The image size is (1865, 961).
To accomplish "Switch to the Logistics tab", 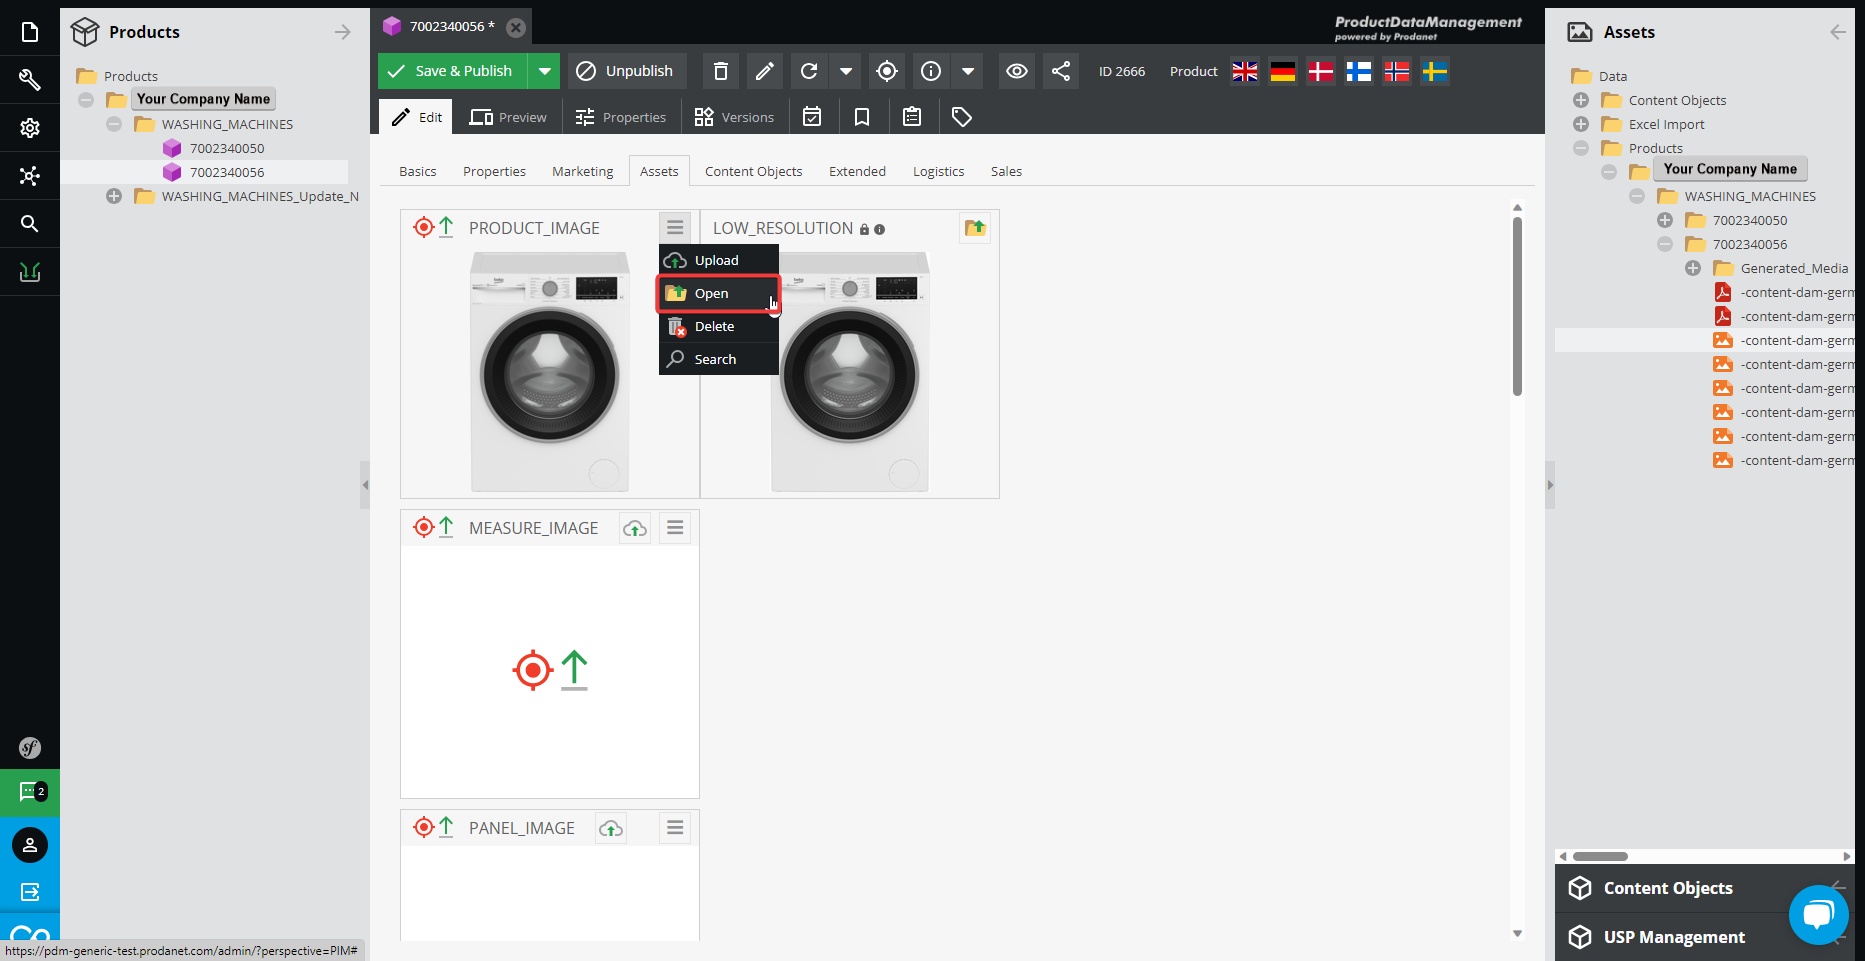I will (x=938, y=171).
